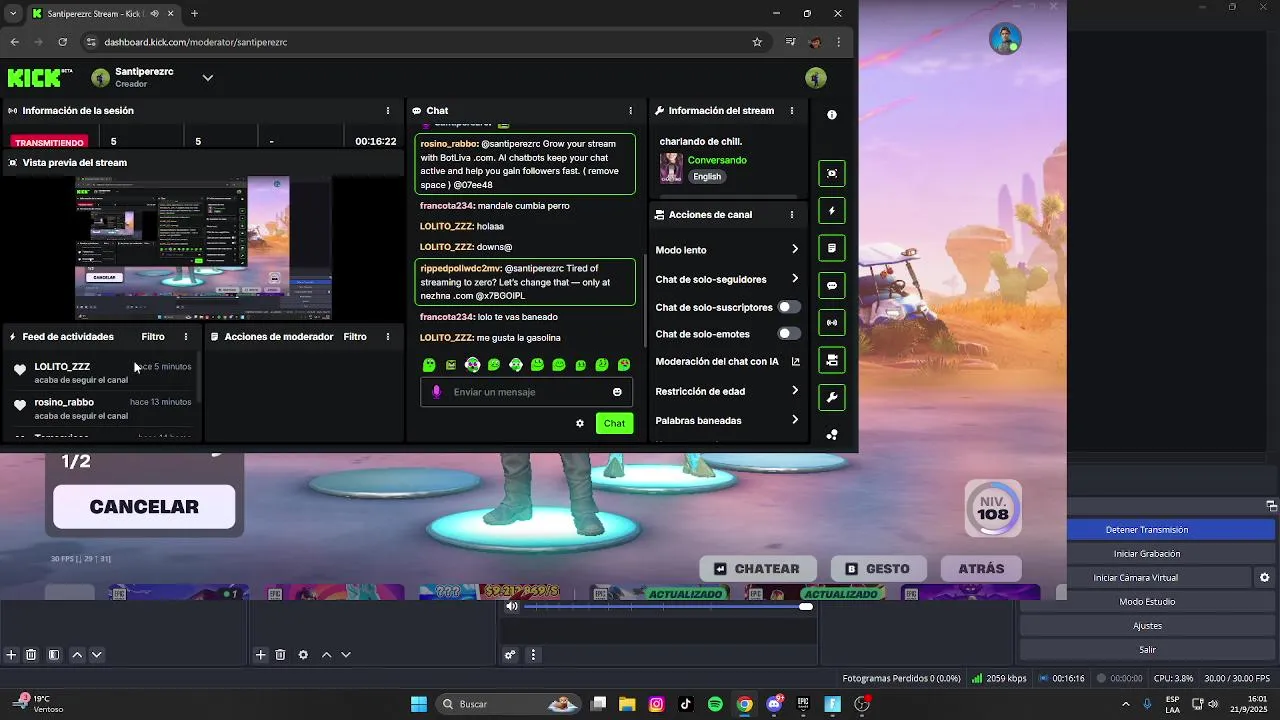Open Ajustes in OBS controls
Screen dimensions: 1280x720
pyautogui.click(x=1147, y=626)
